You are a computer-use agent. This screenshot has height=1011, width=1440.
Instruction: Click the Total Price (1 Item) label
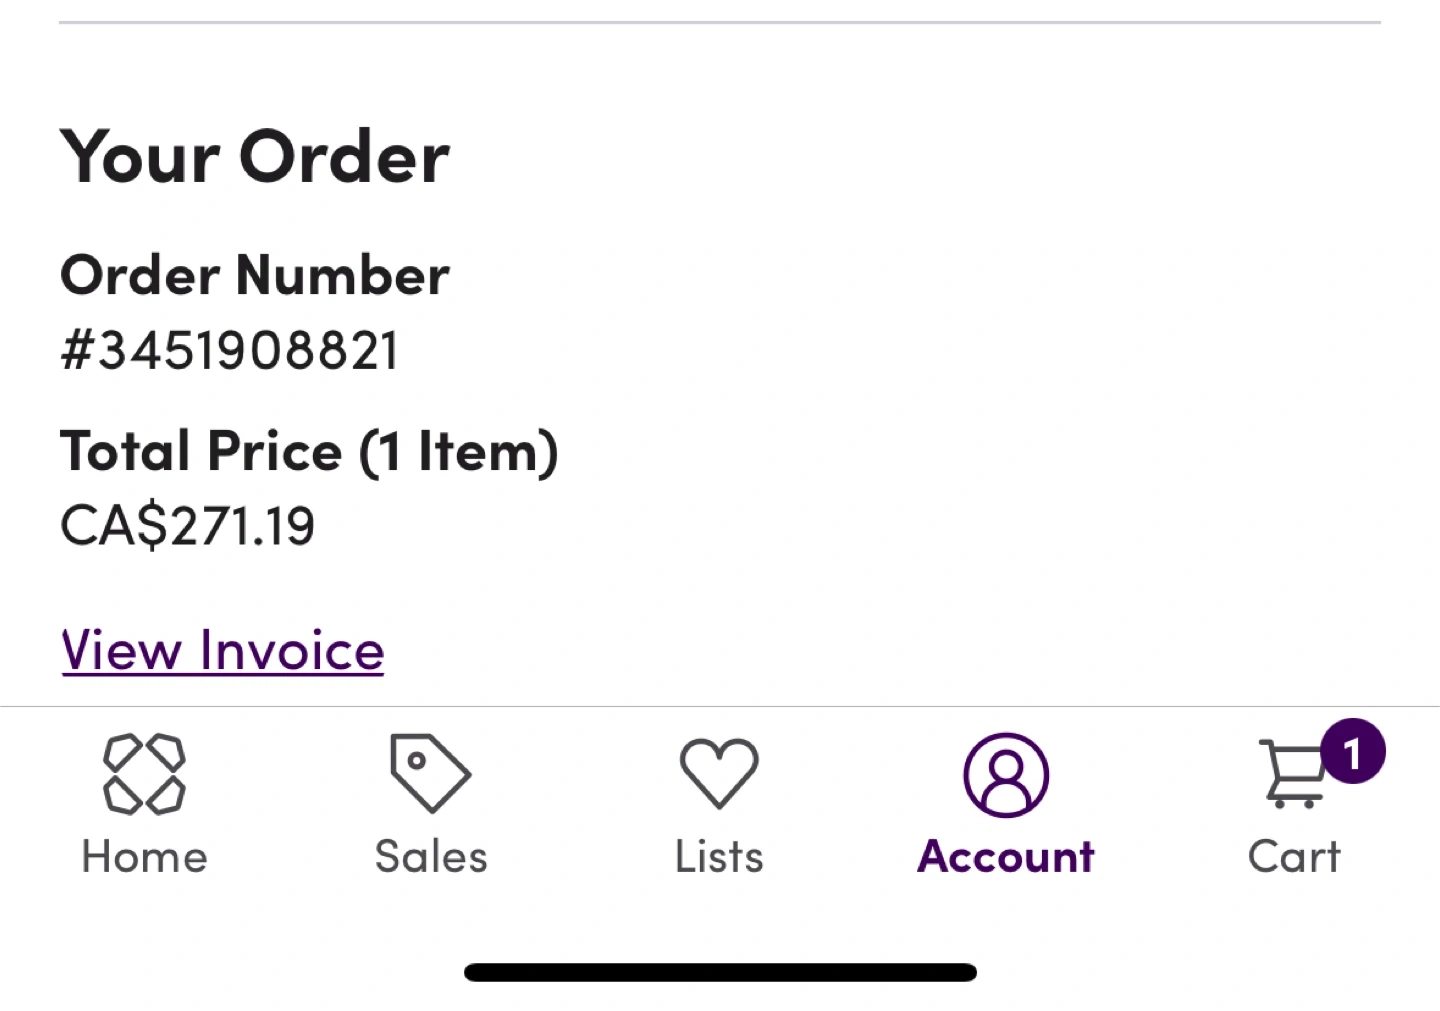309,451
